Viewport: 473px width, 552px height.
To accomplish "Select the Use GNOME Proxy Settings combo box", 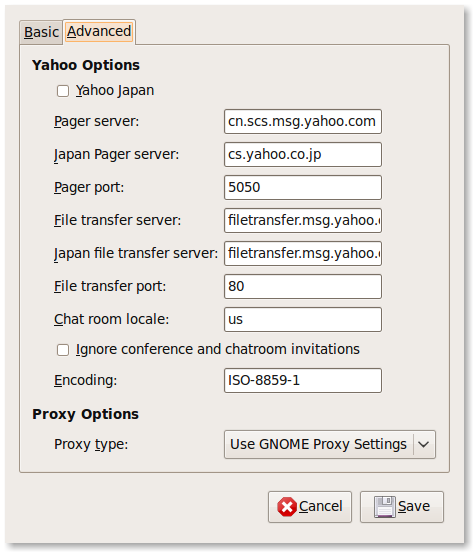I will tap(330, 445).
